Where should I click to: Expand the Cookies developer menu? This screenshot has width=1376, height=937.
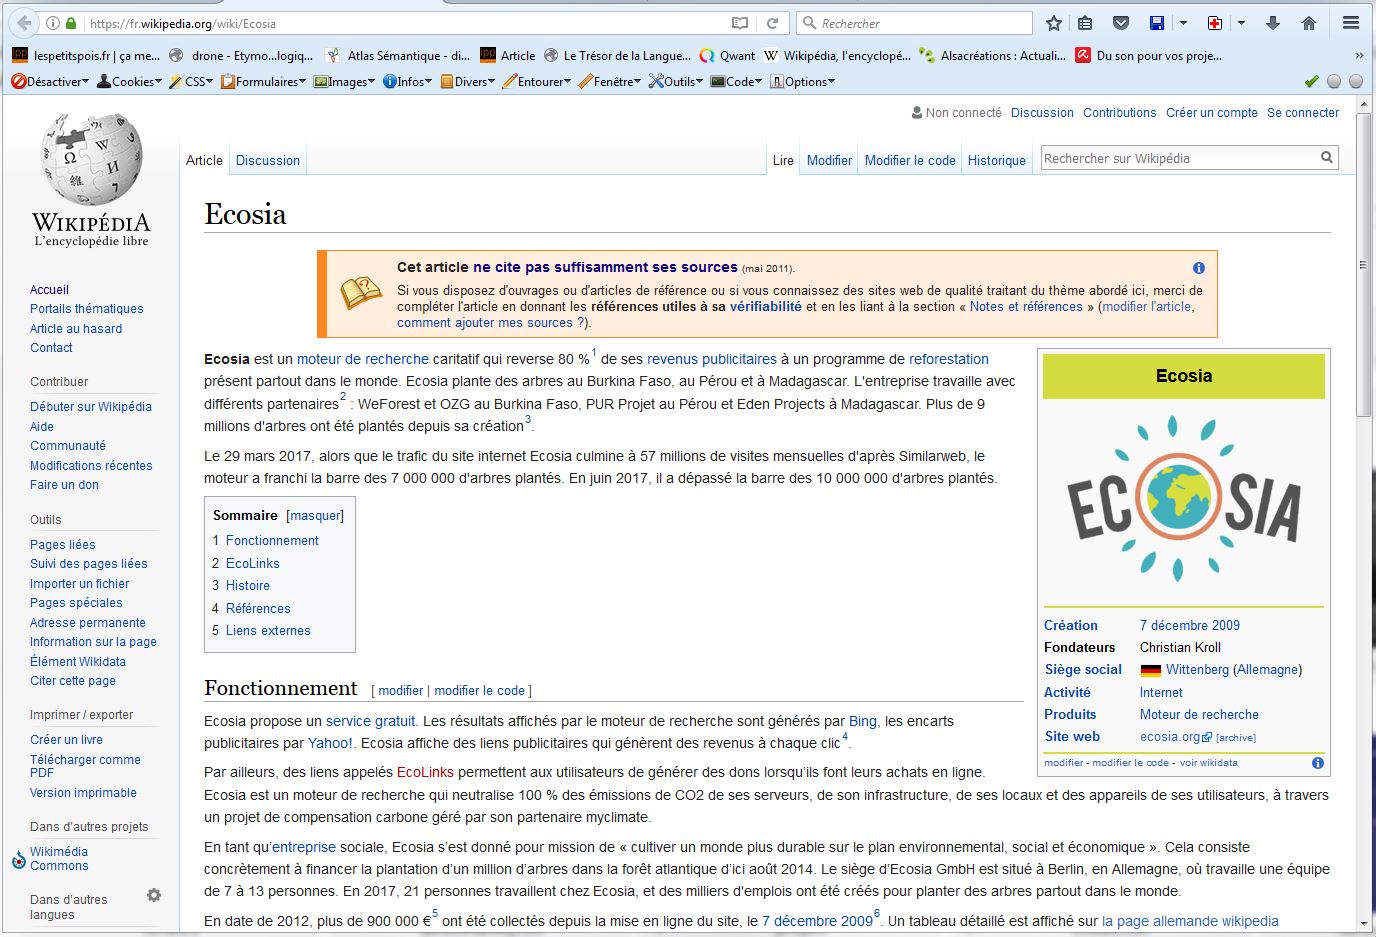click(129, 82)
